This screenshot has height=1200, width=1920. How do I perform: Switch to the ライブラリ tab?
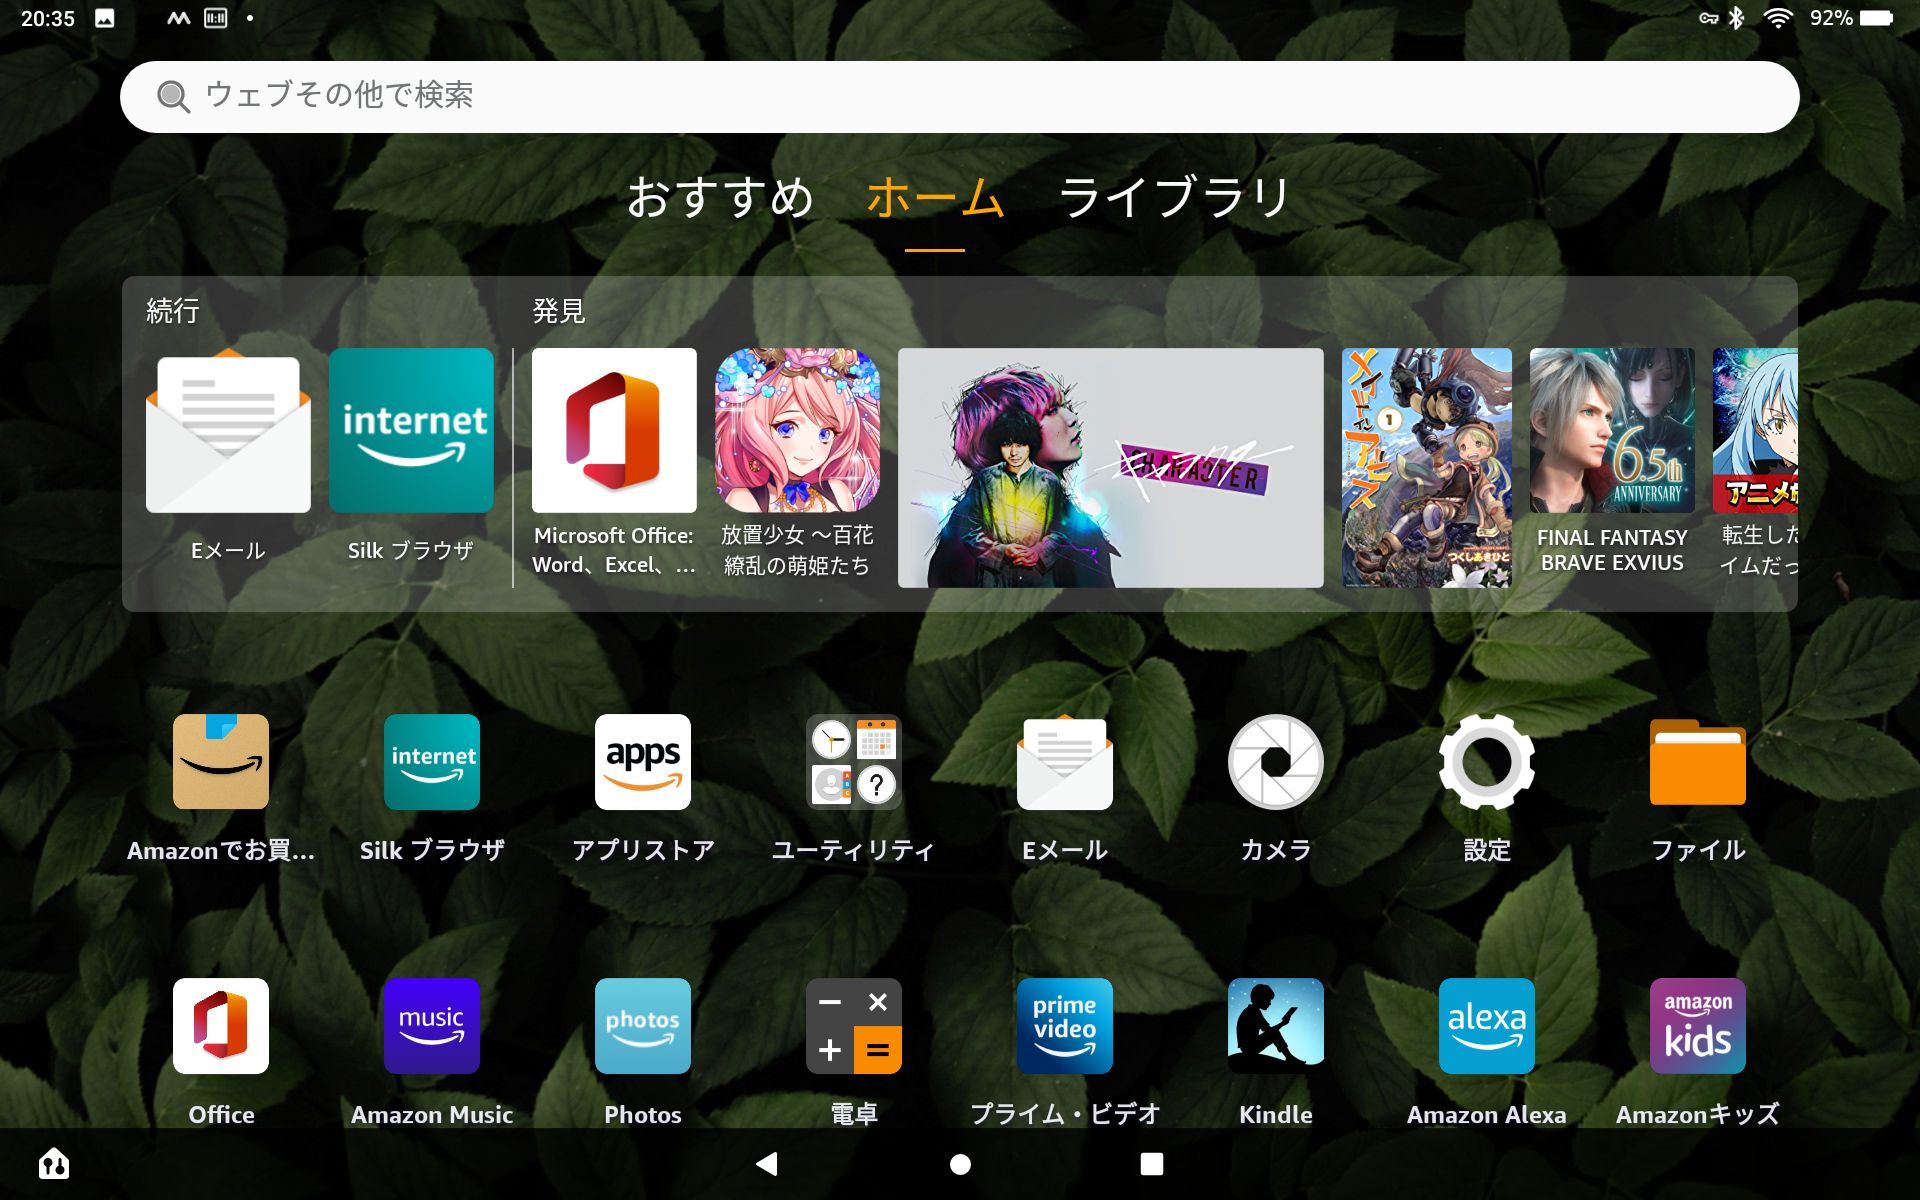(x=1174, y=197)
